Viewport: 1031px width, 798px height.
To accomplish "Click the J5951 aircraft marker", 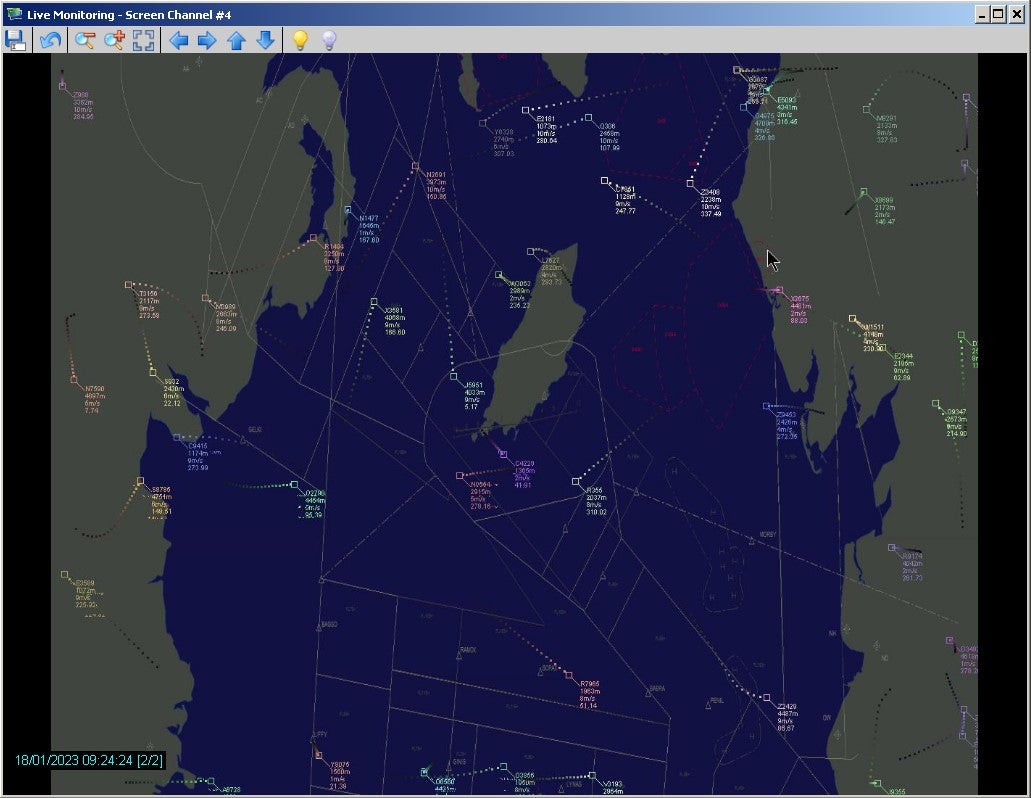I will pyautogui.click(x=454, y=376).
